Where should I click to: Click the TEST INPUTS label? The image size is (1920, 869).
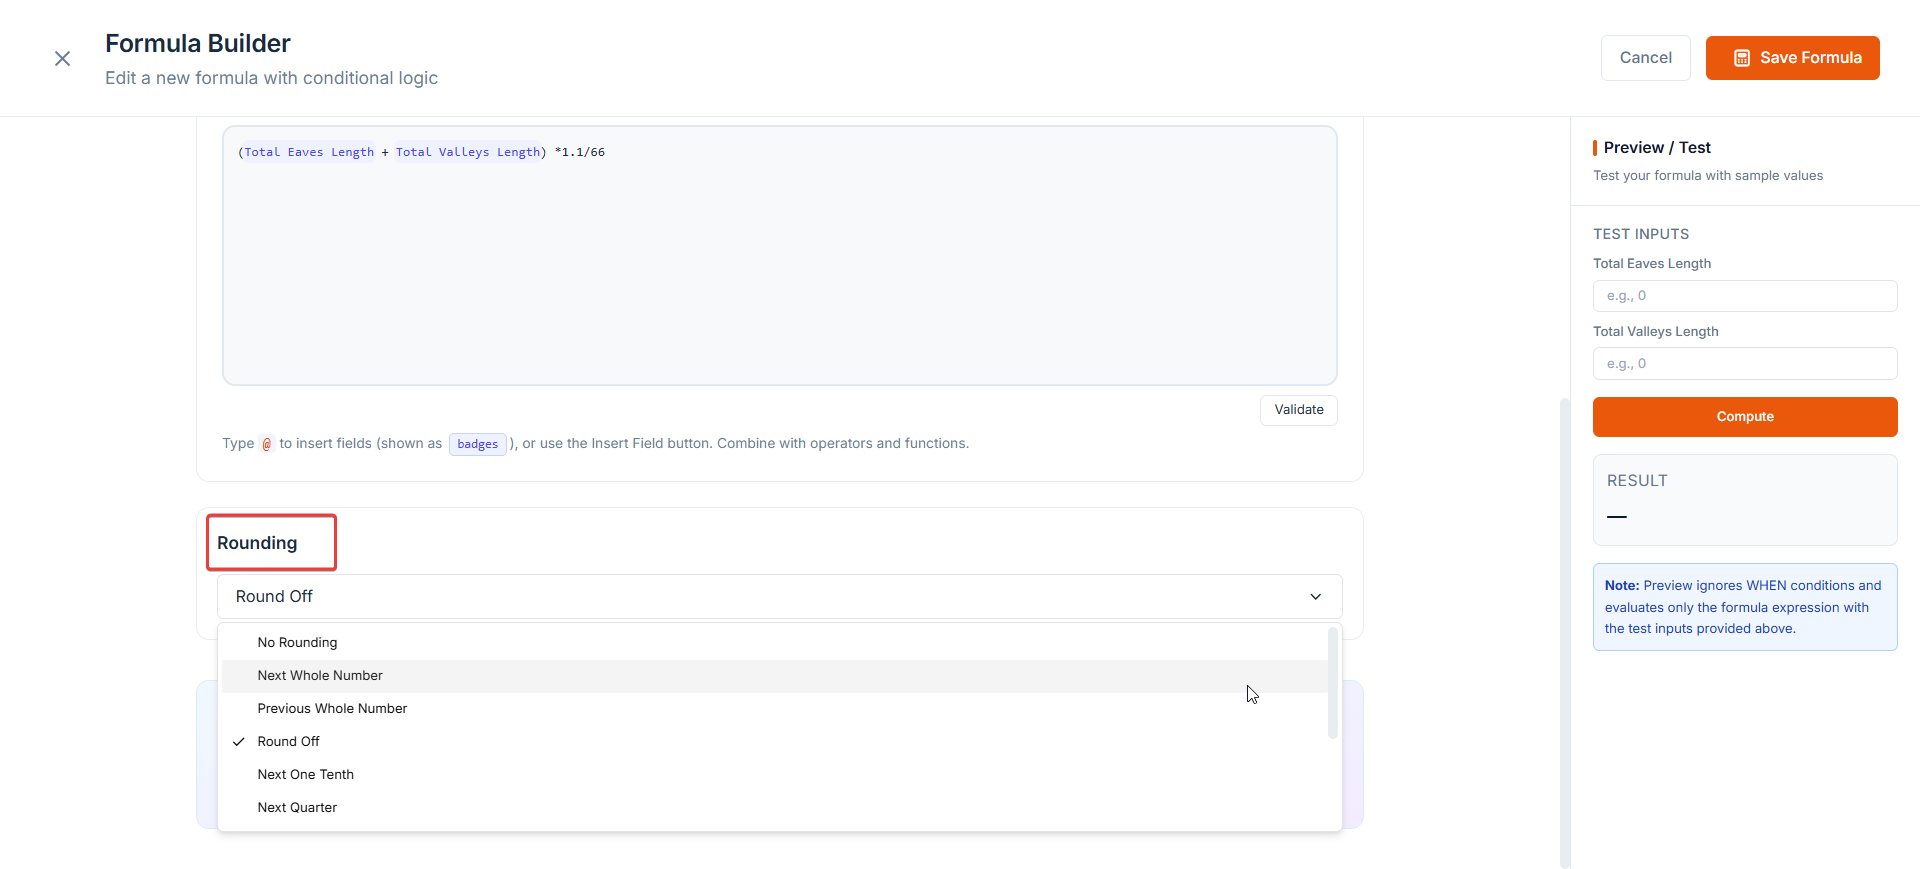coord(1641,234)
